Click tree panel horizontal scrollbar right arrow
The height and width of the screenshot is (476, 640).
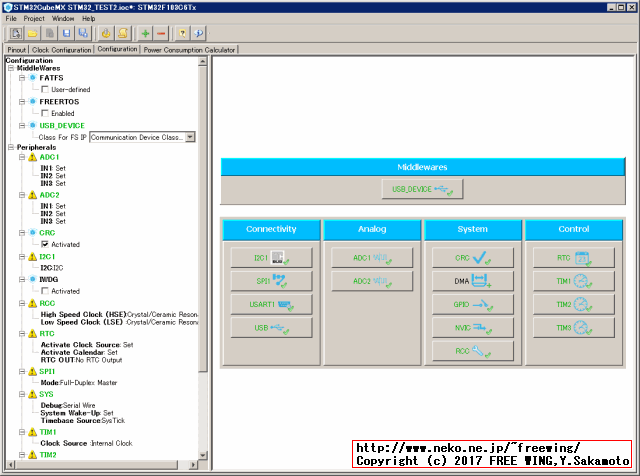pos(194,465)
